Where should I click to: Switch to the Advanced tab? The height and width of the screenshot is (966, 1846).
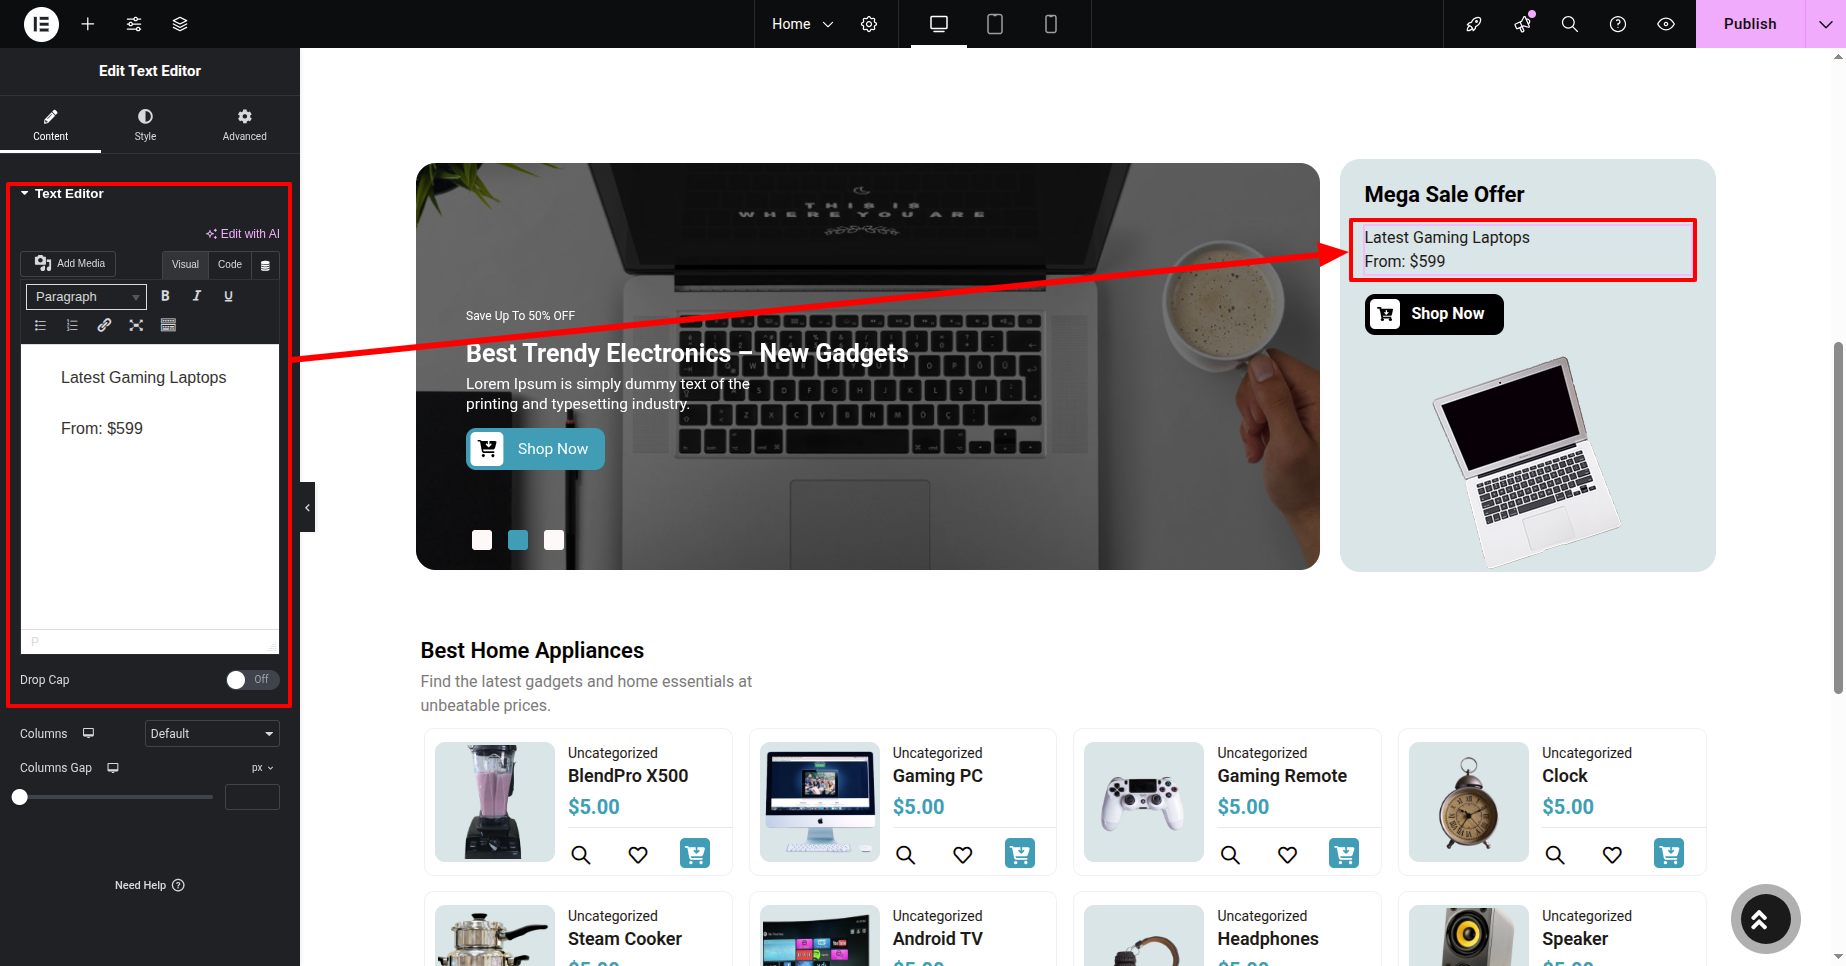pos(244,125)
